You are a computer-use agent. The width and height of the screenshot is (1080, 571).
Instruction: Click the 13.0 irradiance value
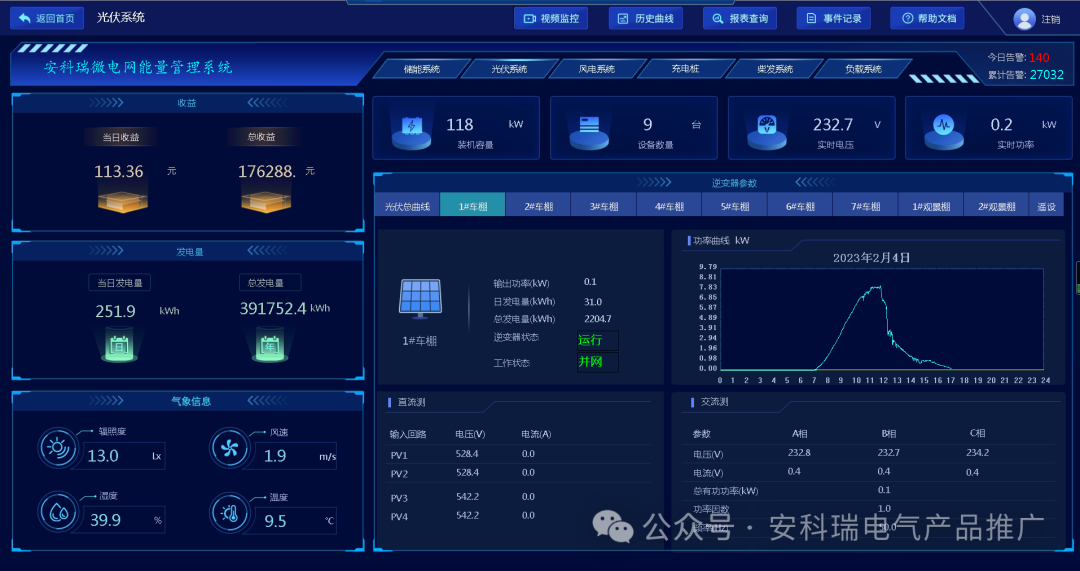(103, 456)
